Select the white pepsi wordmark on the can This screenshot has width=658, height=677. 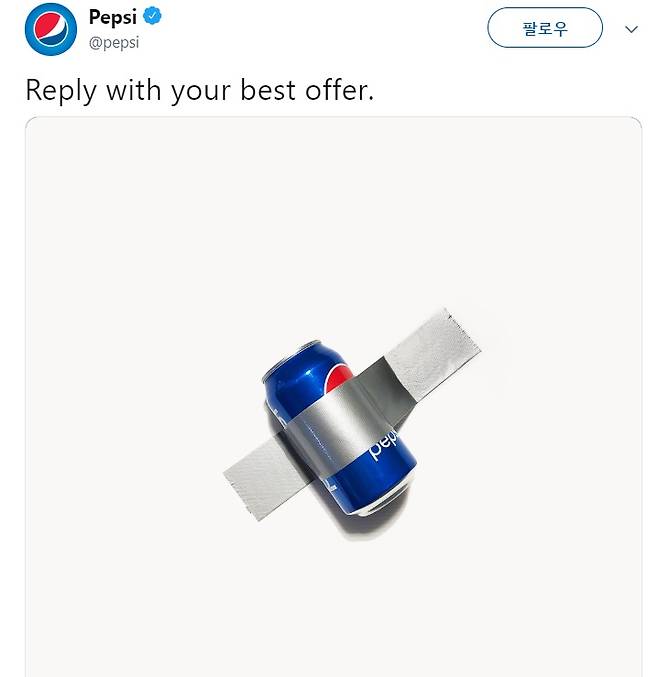[382, 444]
